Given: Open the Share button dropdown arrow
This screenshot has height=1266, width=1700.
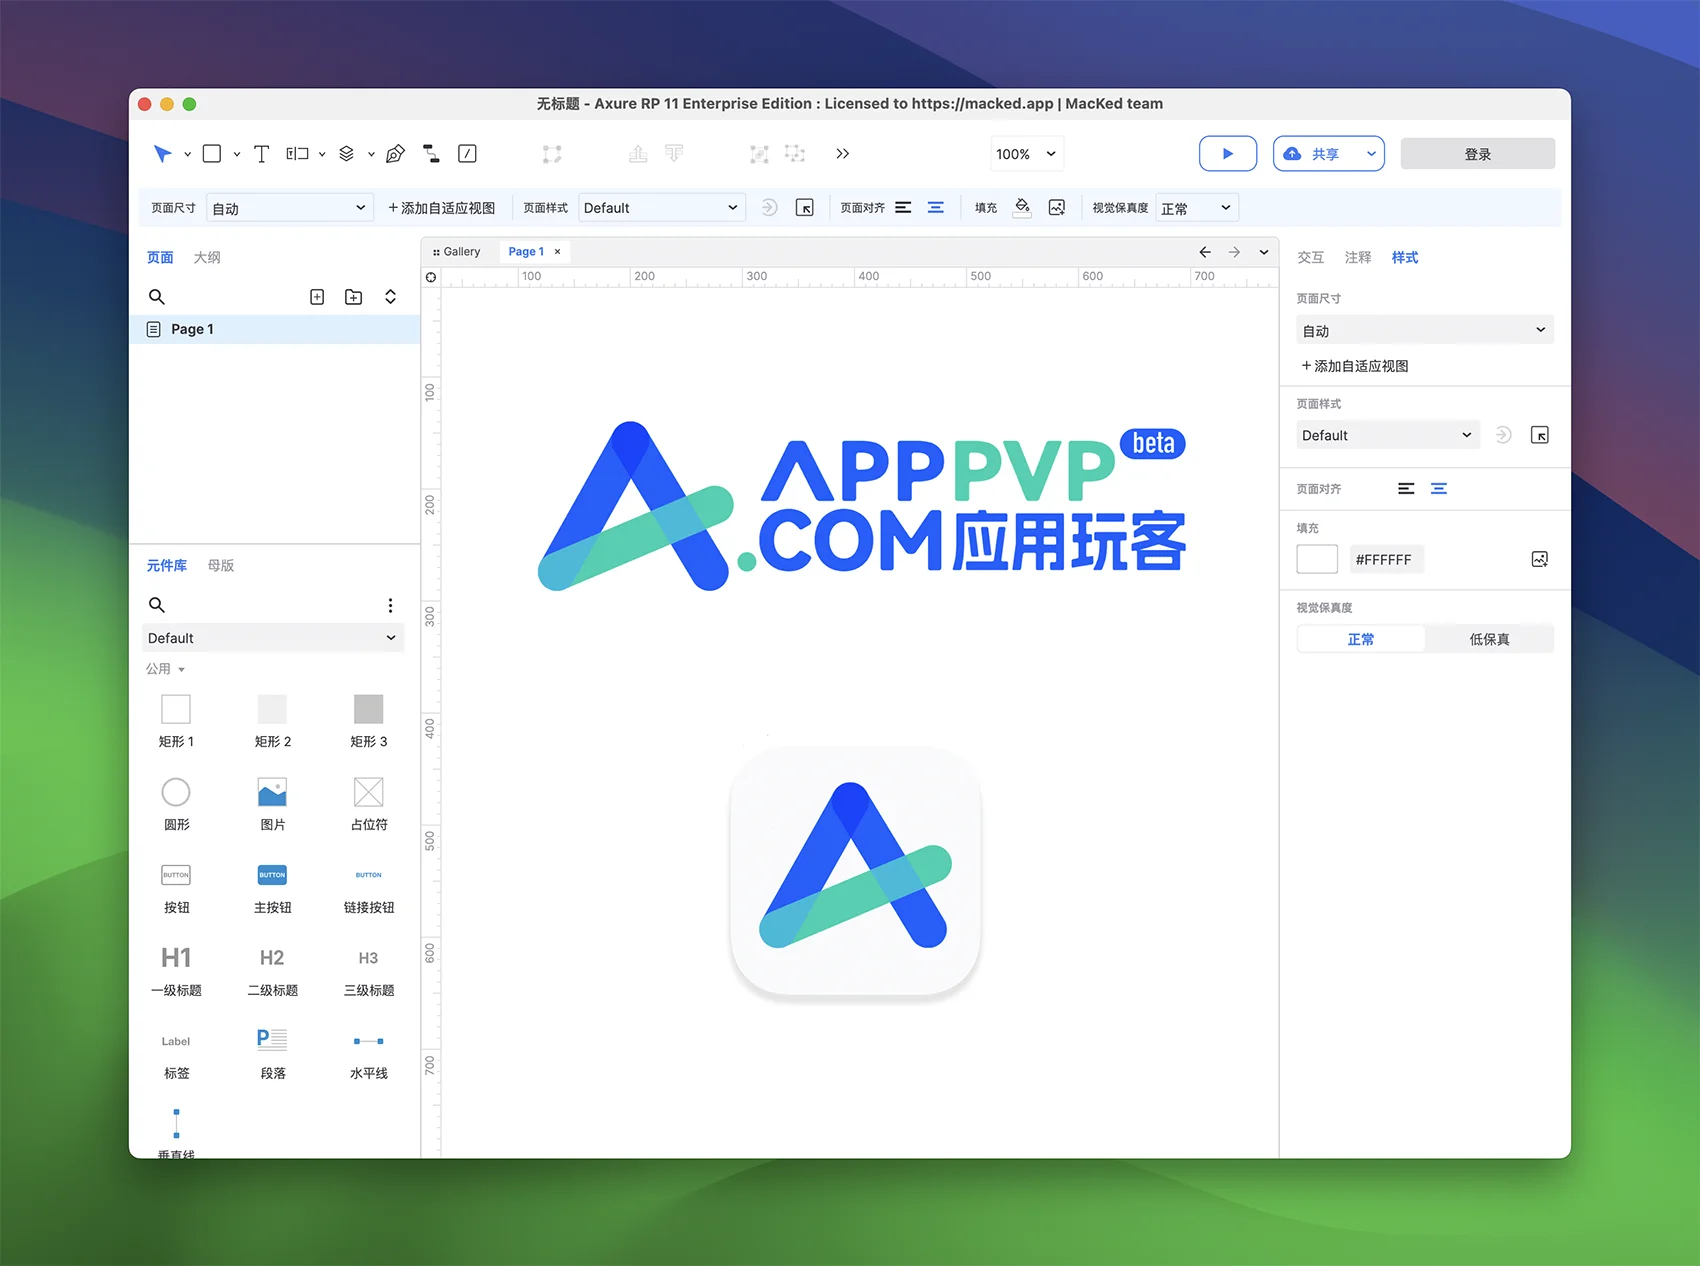Looking at the screenshot, I should click(x=1371, y=153).
